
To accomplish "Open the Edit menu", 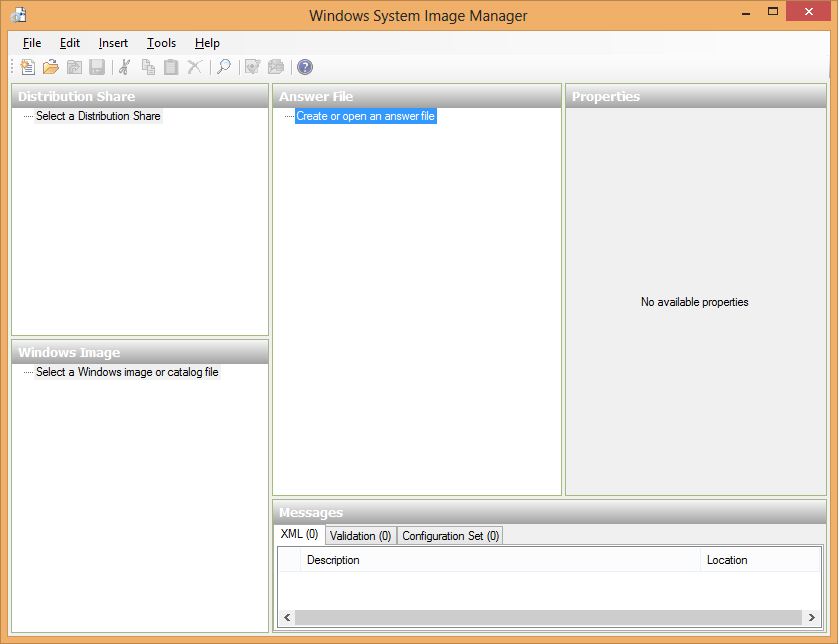I will pos(69,43).
